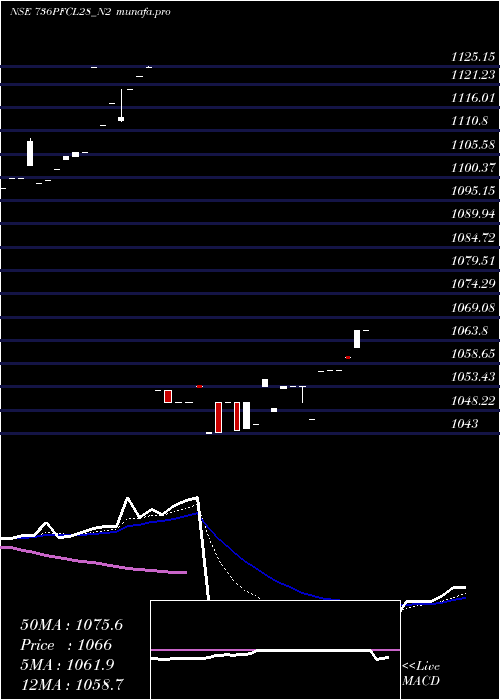Click the 1063.8 price level label

(470, 331)
